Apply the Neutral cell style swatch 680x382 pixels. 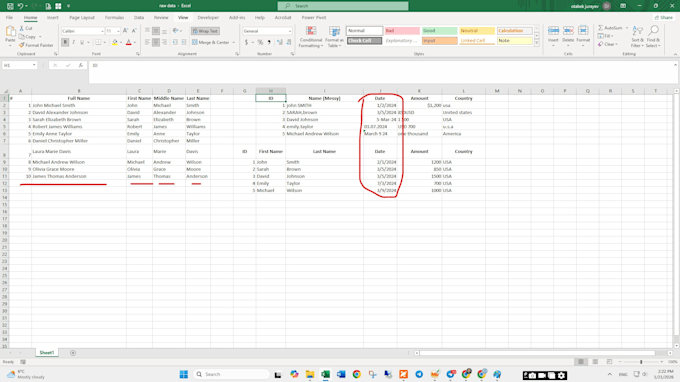coord(477,31)
